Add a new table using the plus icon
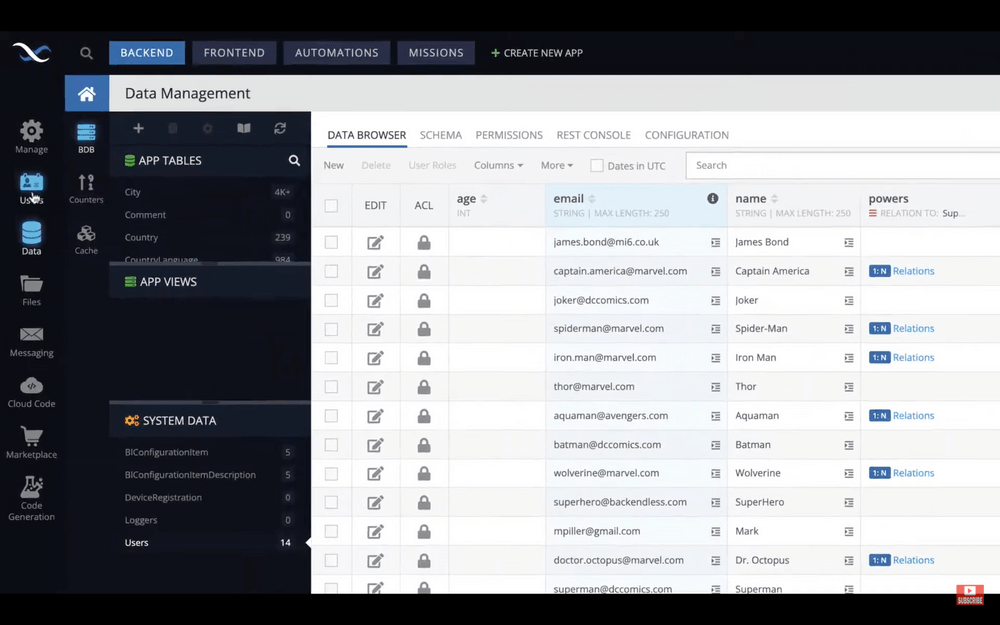Screen dimensions: 1000x625 [138, 128]
